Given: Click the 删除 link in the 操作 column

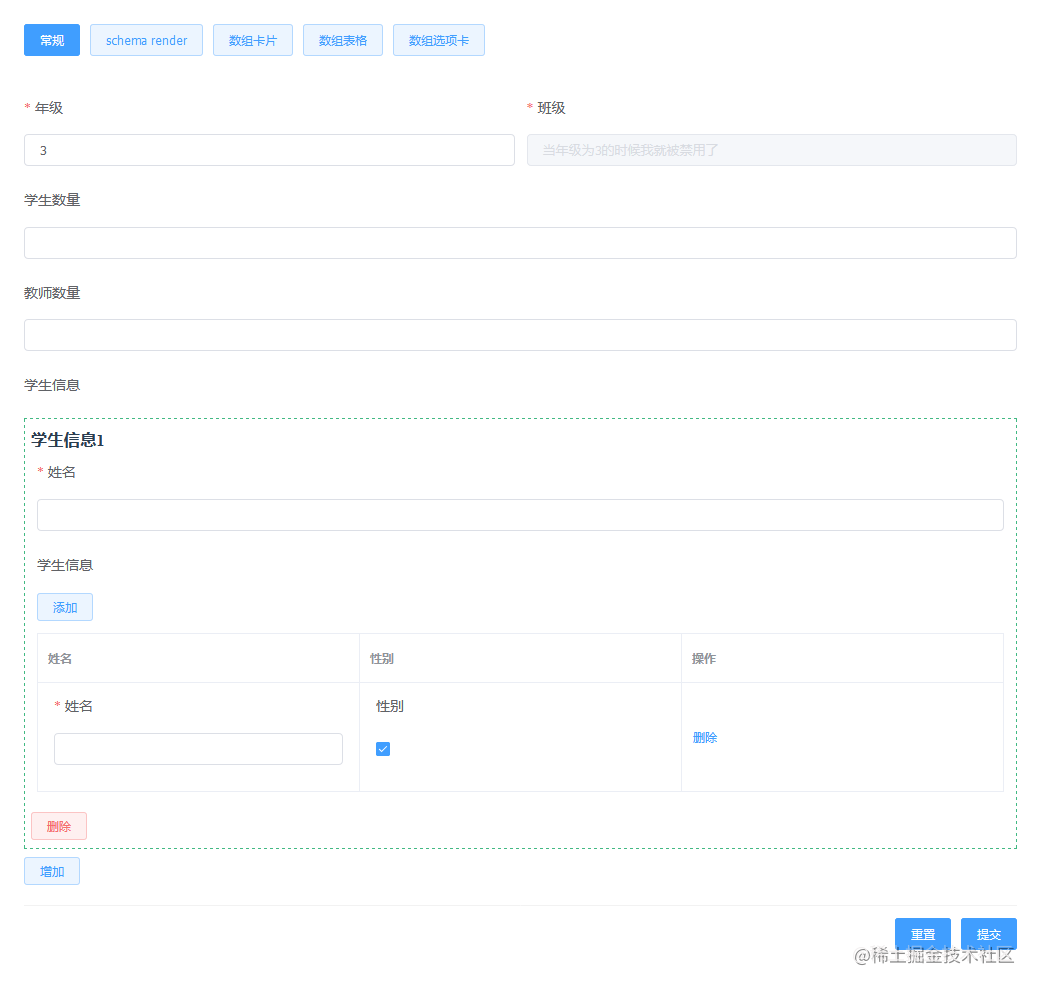Looking at the screenshot, I should 705,737.
